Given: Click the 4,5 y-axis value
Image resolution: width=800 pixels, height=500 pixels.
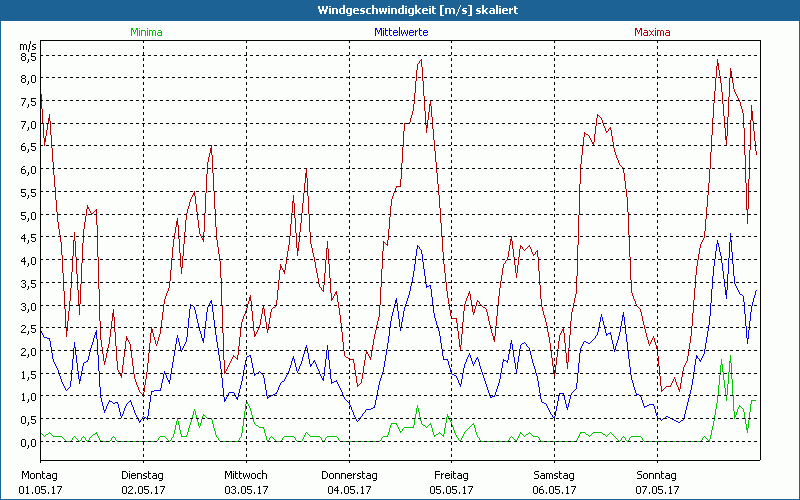Looking at the screenshot, I should (28, 238).
